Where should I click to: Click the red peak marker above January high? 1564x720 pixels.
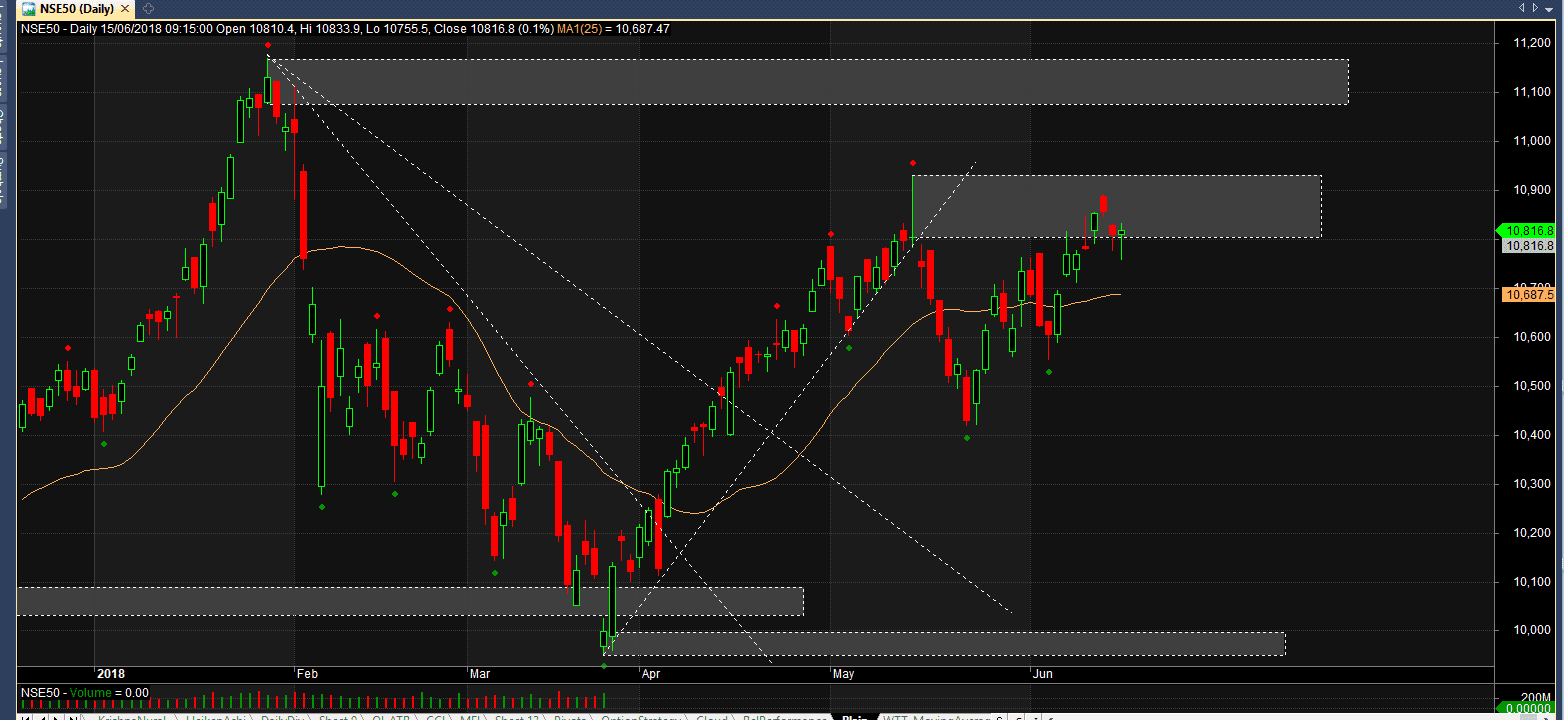[268, 45]
